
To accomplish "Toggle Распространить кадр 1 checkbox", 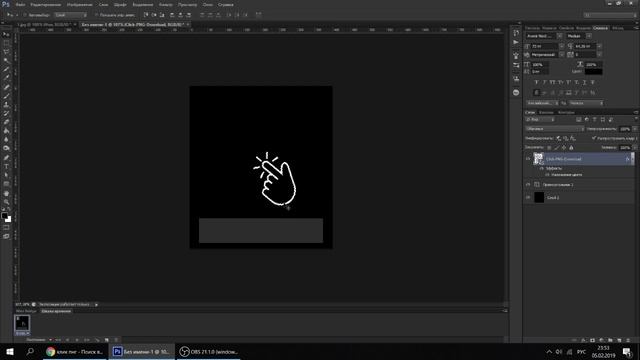I will (594, 138).
